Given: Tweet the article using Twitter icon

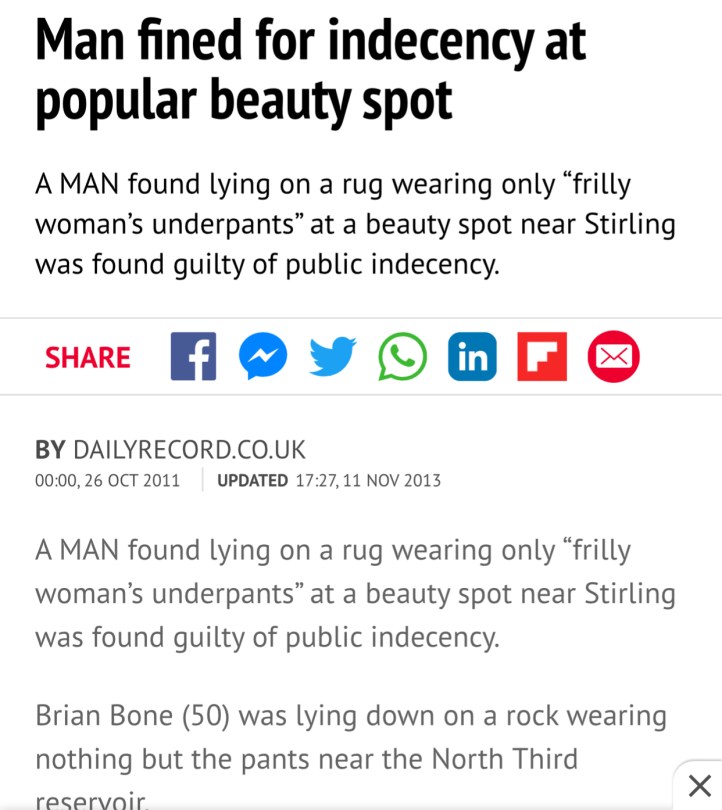Looking at the screenshot, I should tap(333, 357).
